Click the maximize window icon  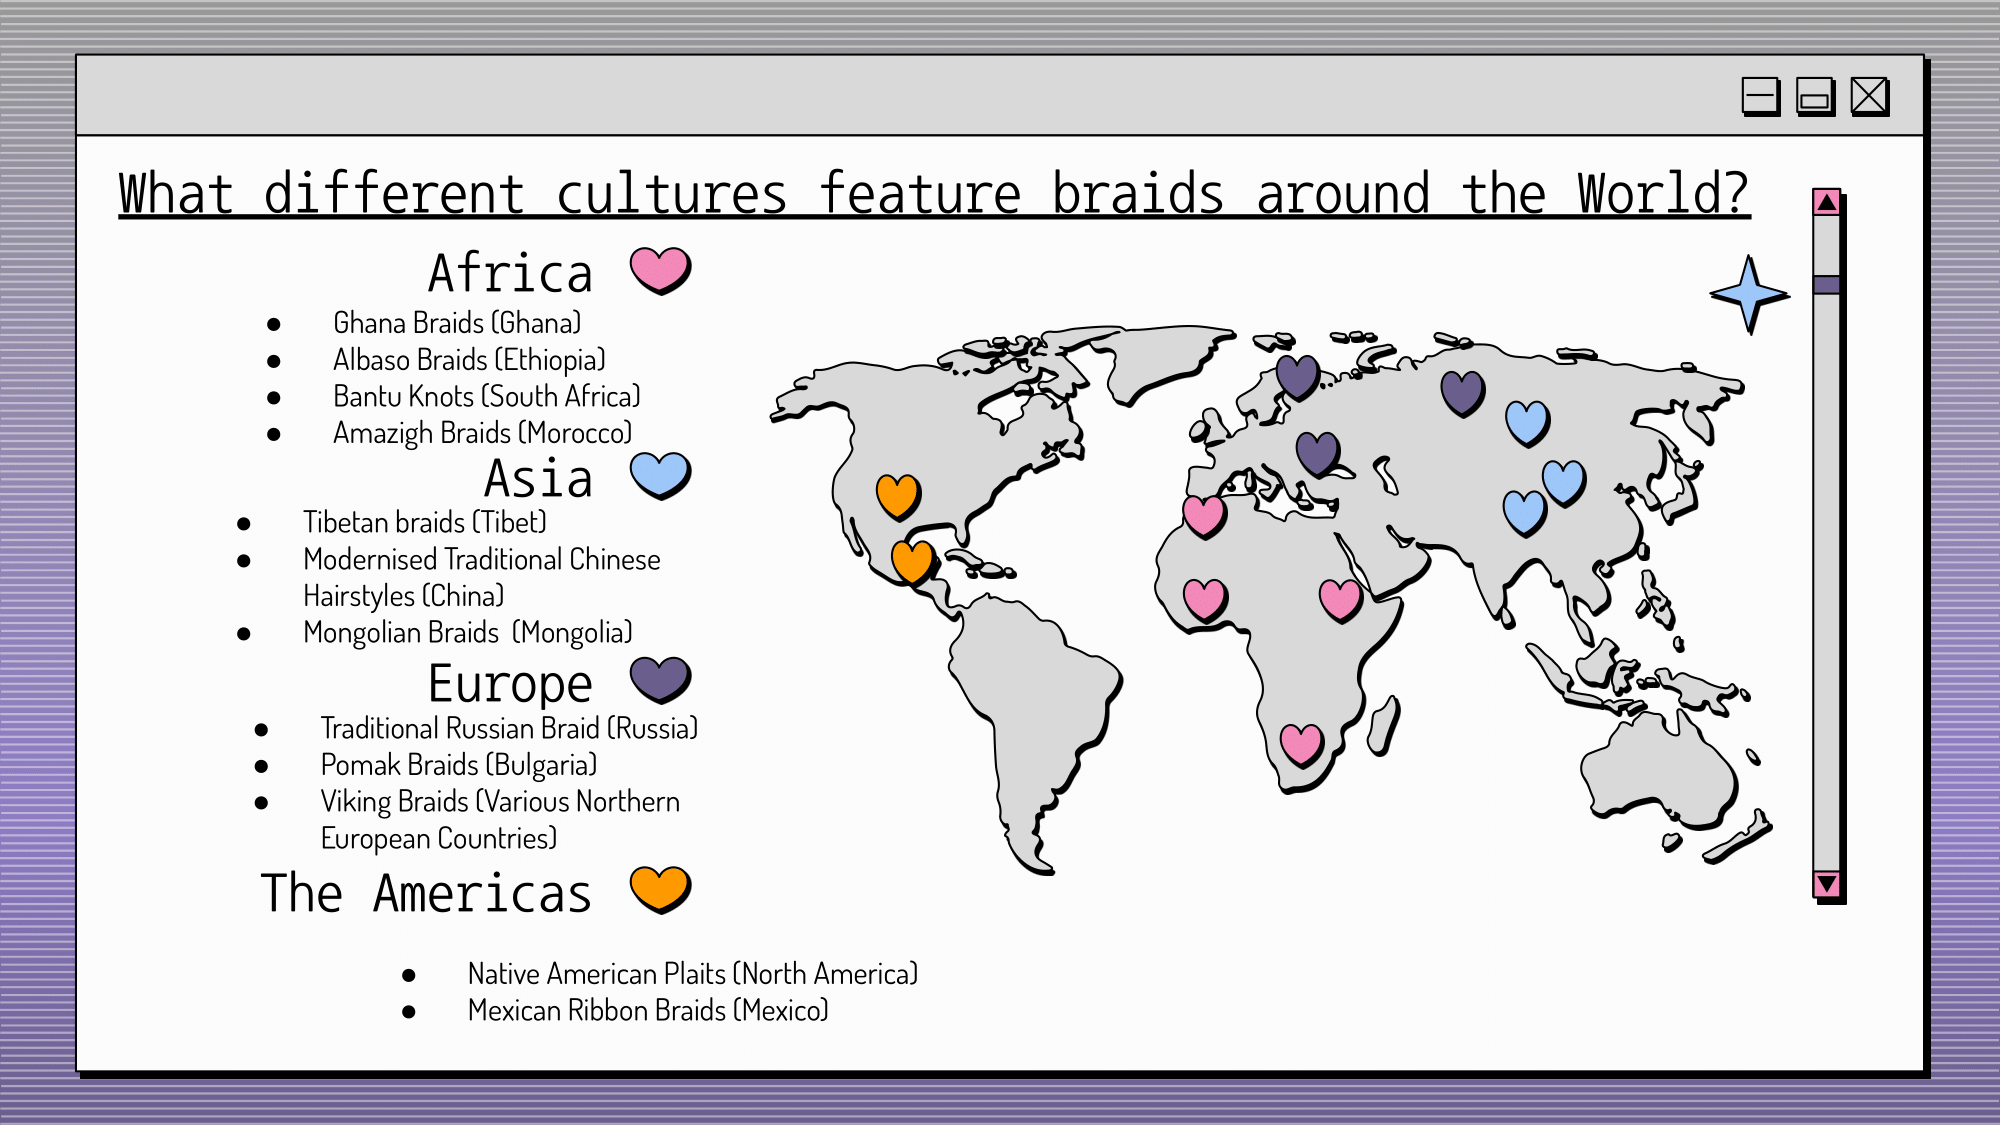[x=1814, y=97]
